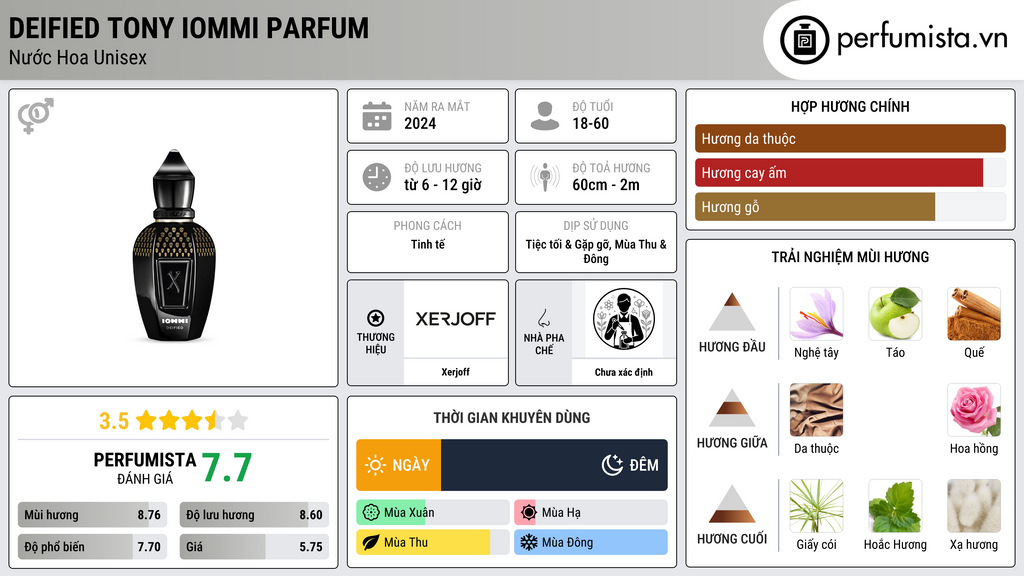
Task: Click the person icon beside Độ tuổi
Action: [545, 116]
